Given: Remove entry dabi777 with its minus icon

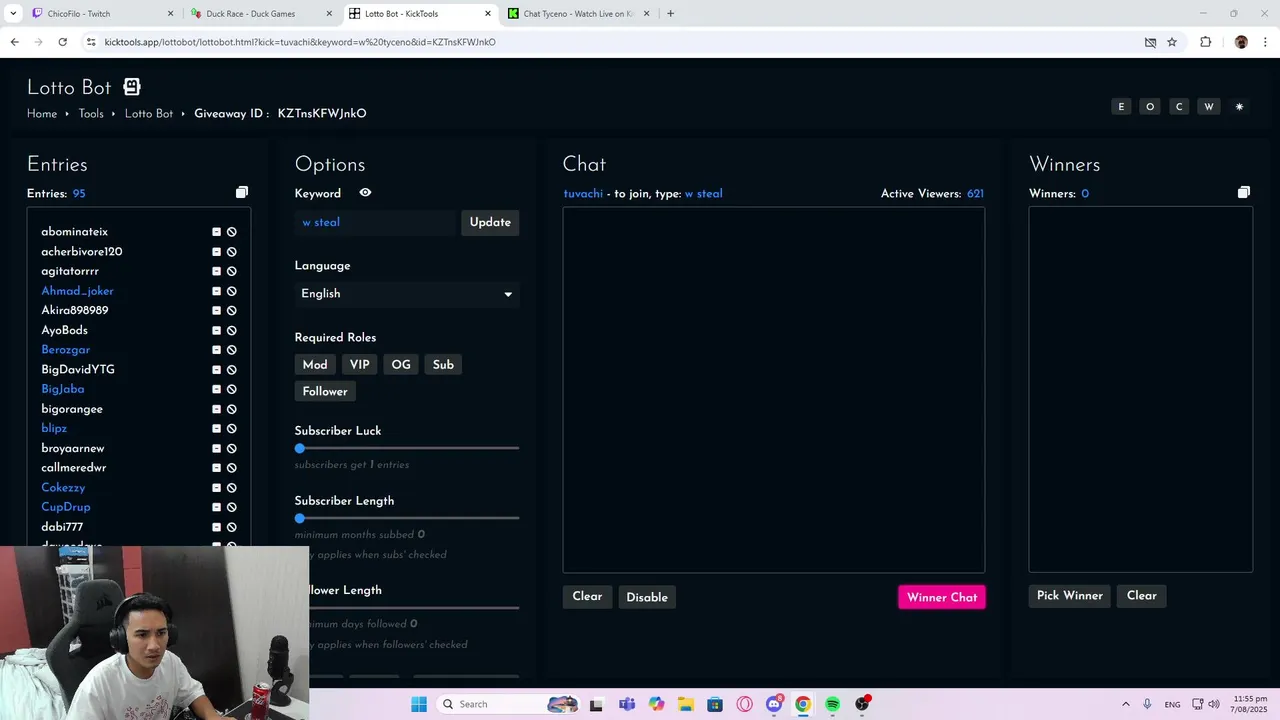Looking at the screenshot, I should coord(216,527).
